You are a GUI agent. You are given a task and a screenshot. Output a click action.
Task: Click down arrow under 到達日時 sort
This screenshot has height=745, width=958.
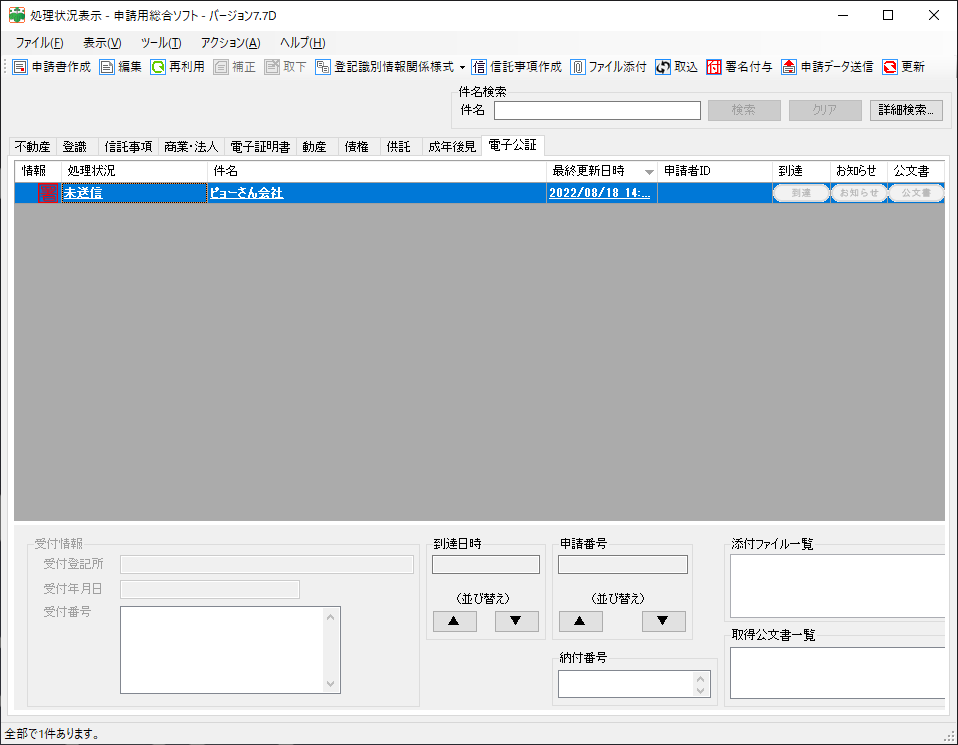[x=516, y=621]
